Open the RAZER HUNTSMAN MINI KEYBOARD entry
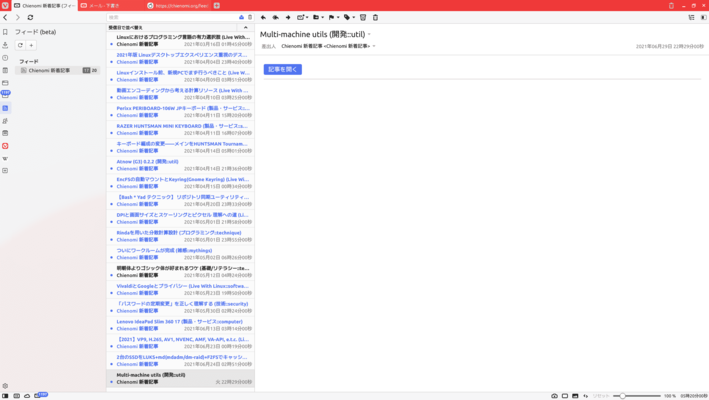 [180, 129]
